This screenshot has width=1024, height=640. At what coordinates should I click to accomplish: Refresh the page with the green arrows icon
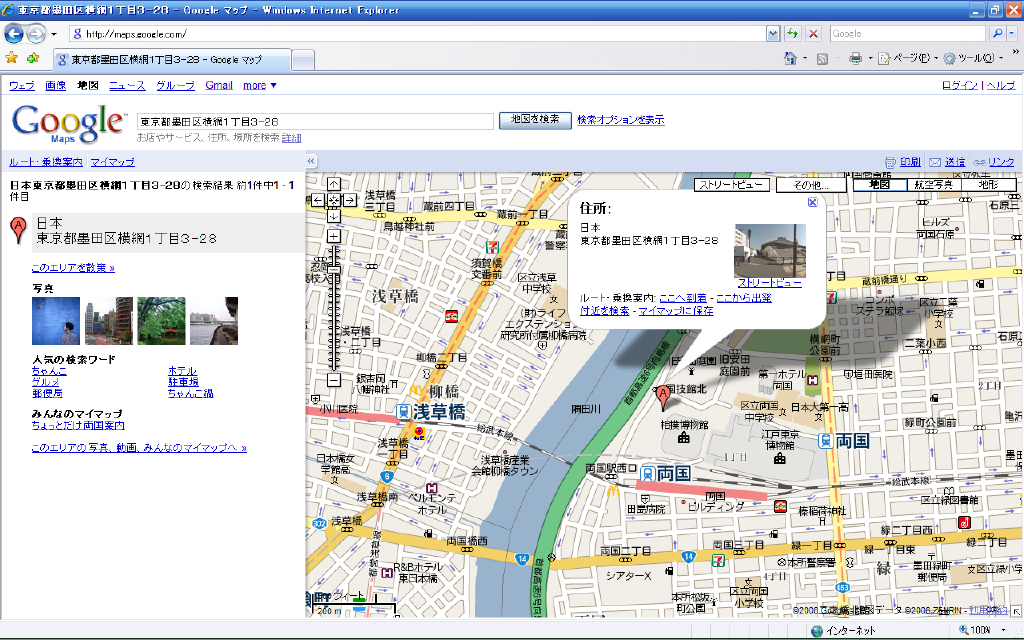792,33
